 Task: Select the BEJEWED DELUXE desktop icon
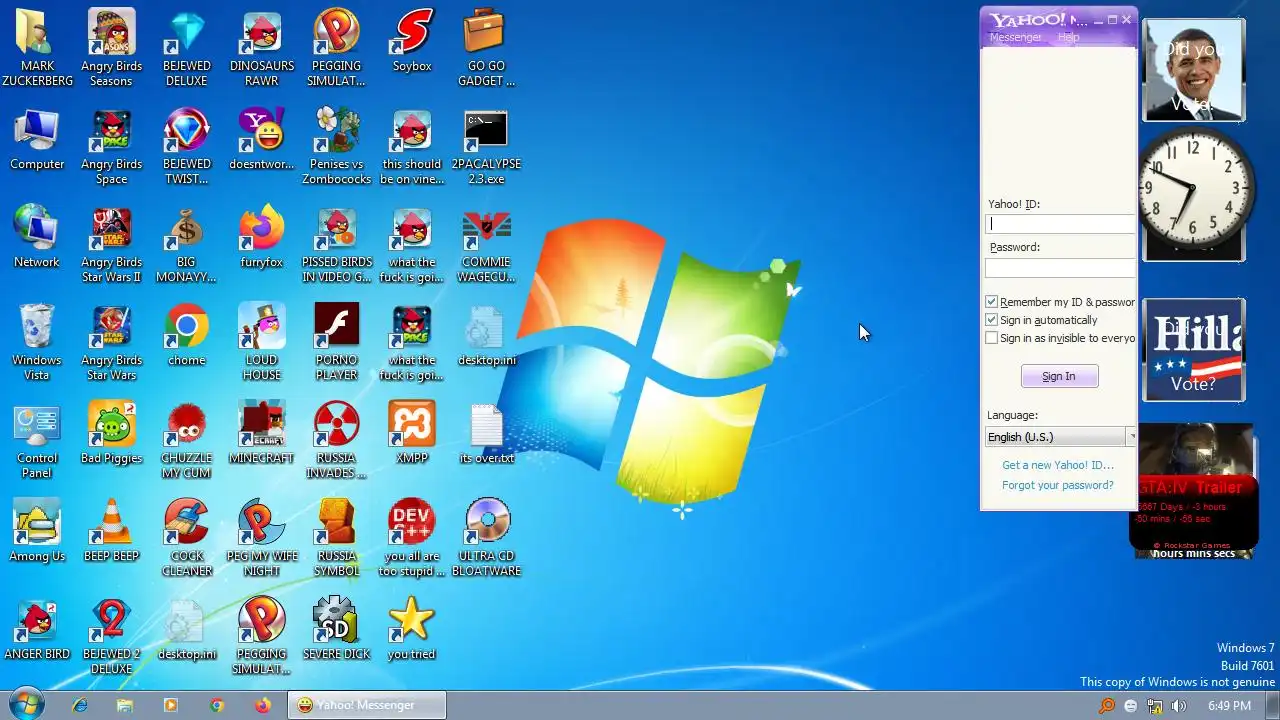(187, 48)
